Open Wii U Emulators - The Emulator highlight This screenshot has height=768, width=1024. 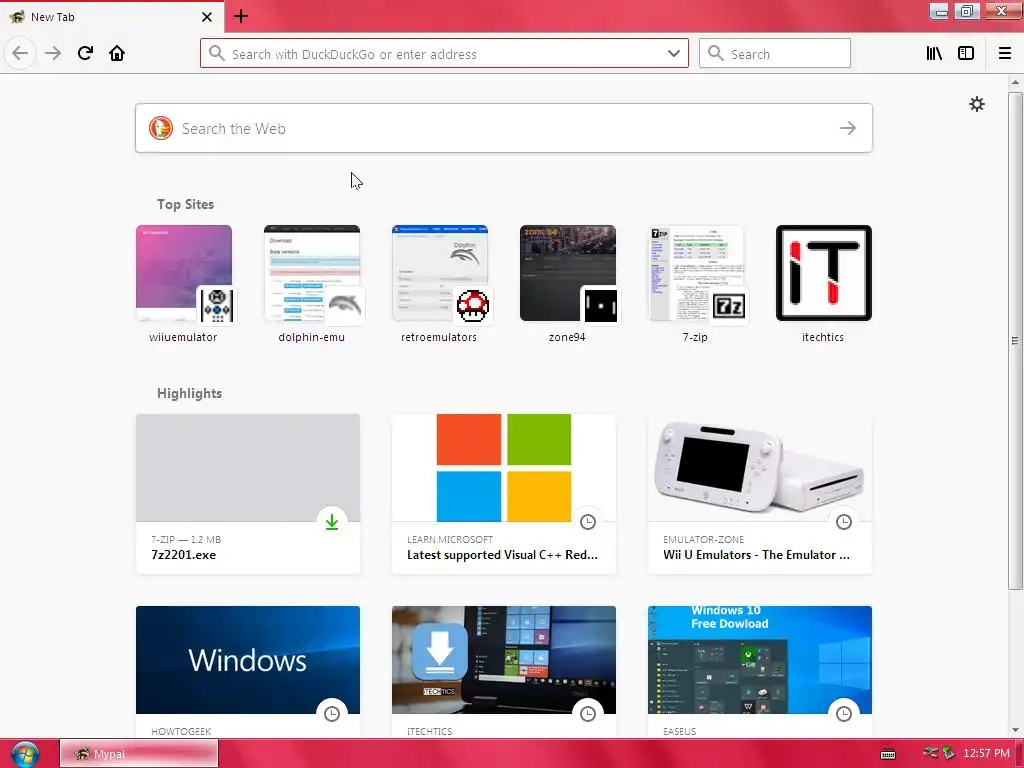(x=760, y=494)
